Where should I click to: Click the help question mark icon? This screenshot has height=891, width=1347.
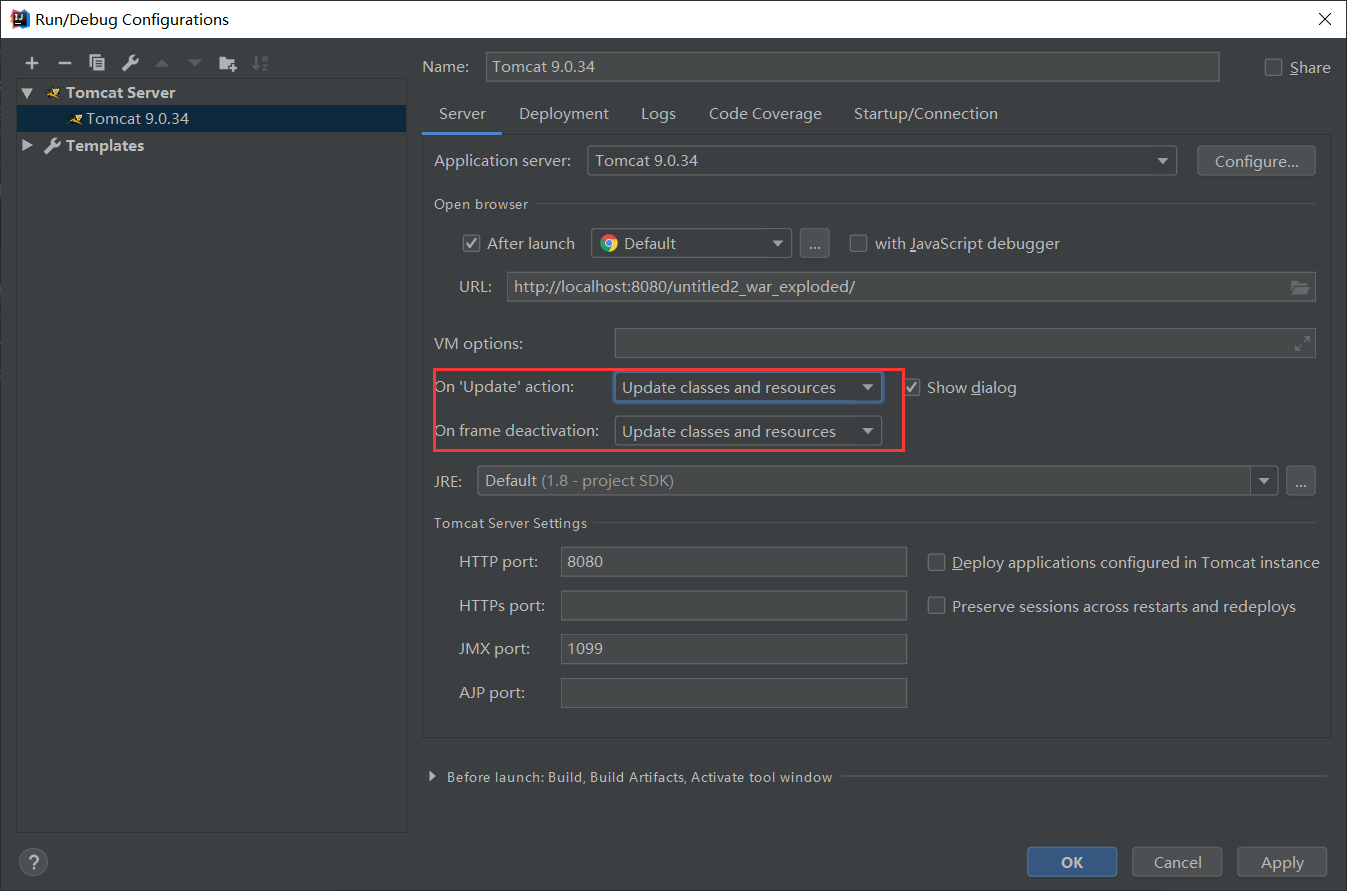tap(33, 862)
